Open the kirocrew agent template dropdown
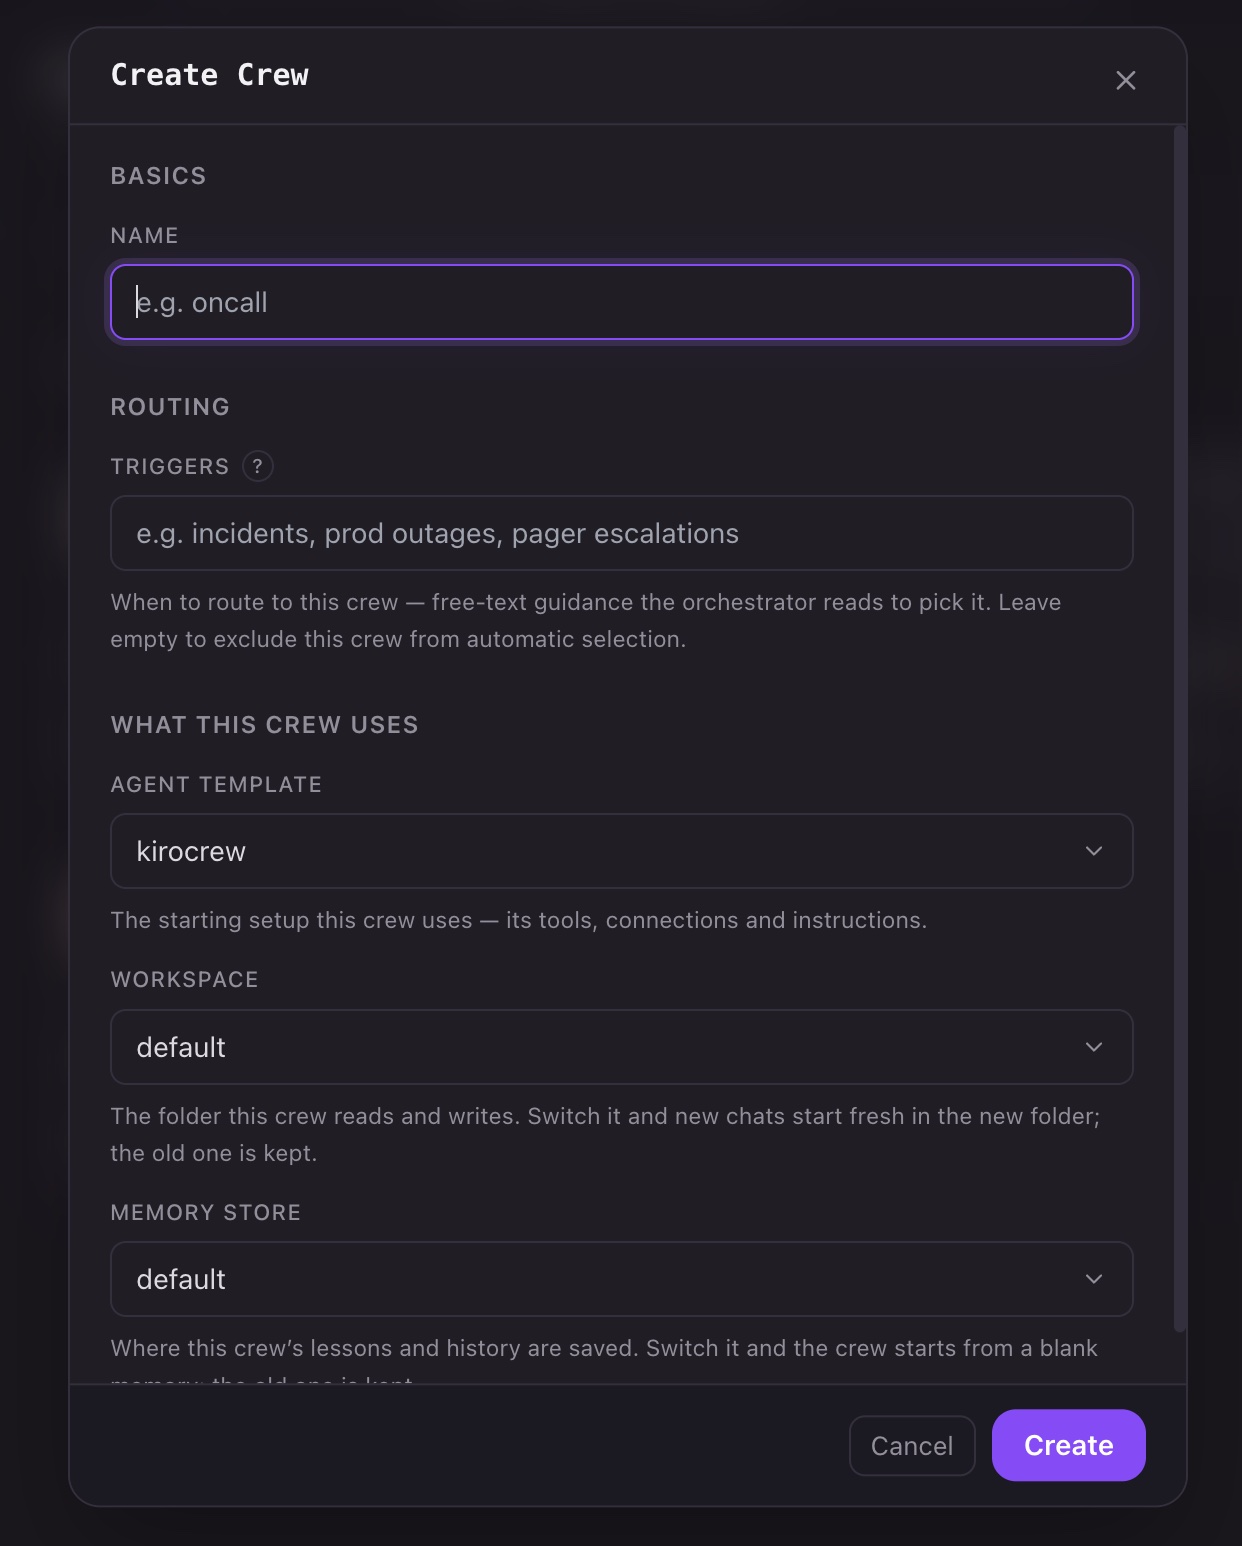The width and height of the screenshot is (1242, 1546). 622,851
